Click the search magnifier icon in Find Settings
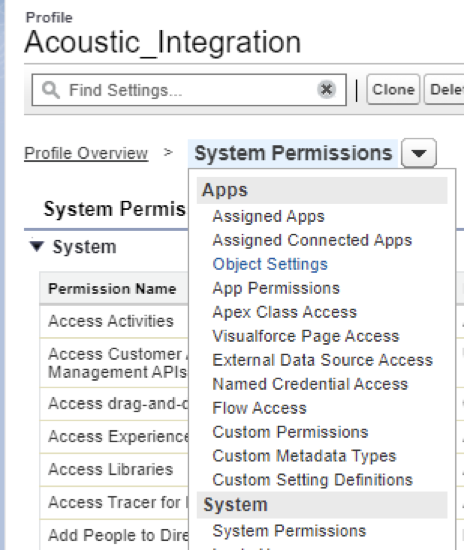This screenshot has height=550, width=464. [51, 90]
